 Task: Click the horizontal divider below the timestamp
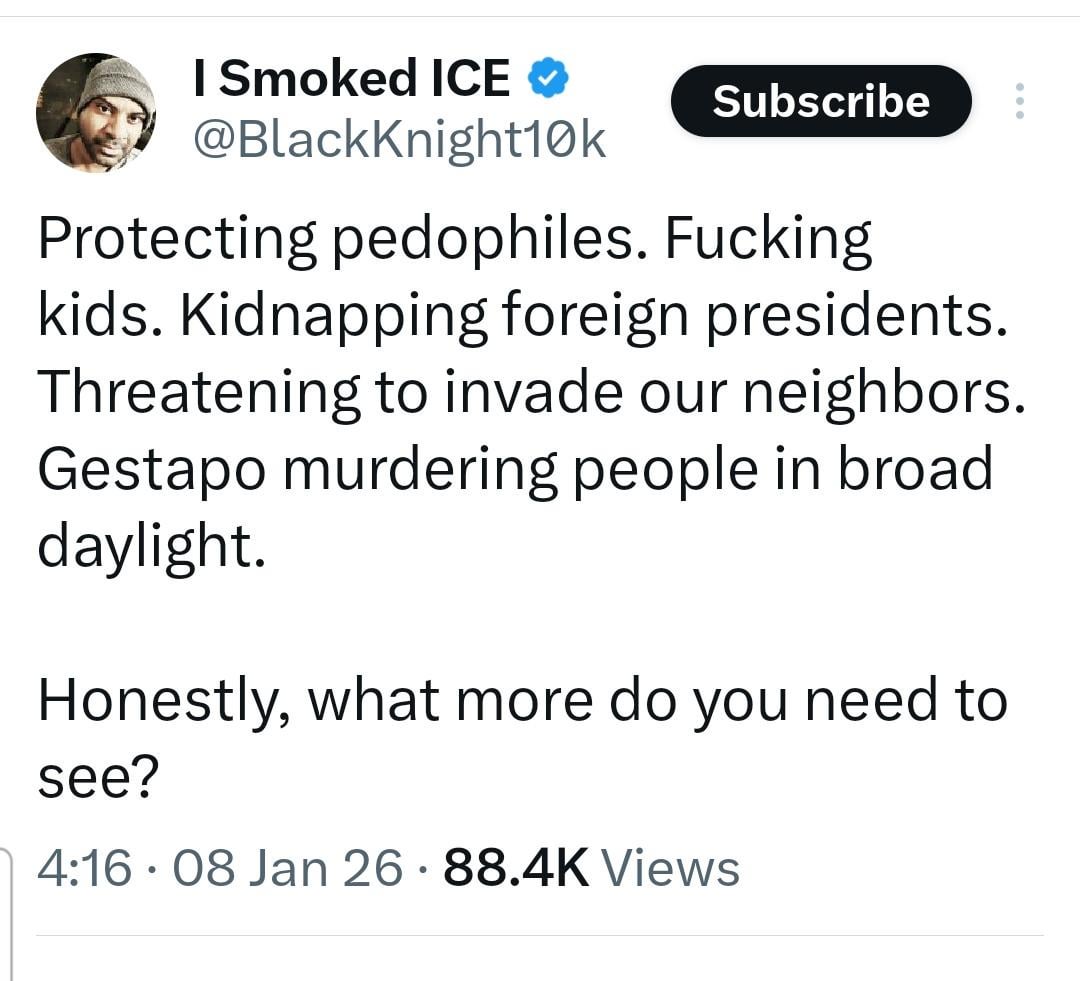coord(540,936)
